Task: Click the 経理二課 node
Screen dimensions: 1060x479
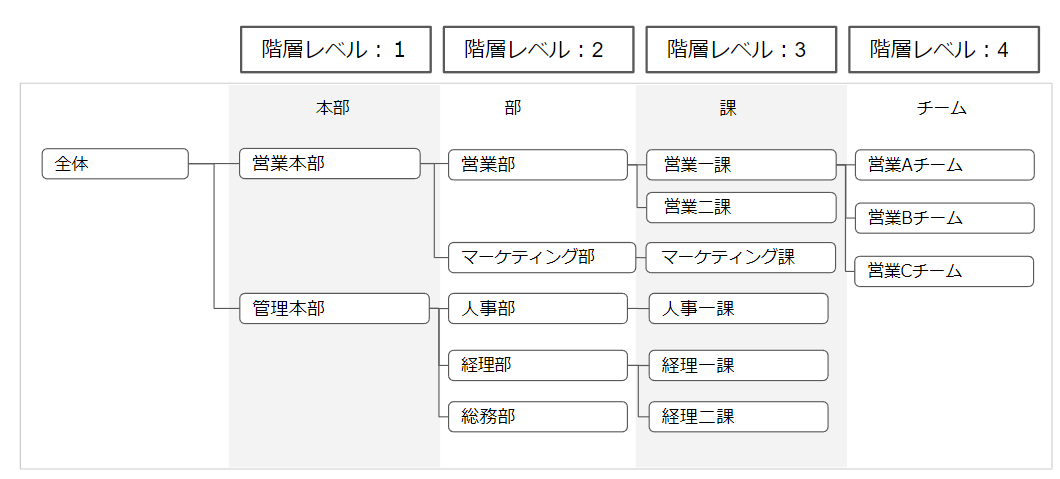Action: pyautogui.click(x=738, y=416)
